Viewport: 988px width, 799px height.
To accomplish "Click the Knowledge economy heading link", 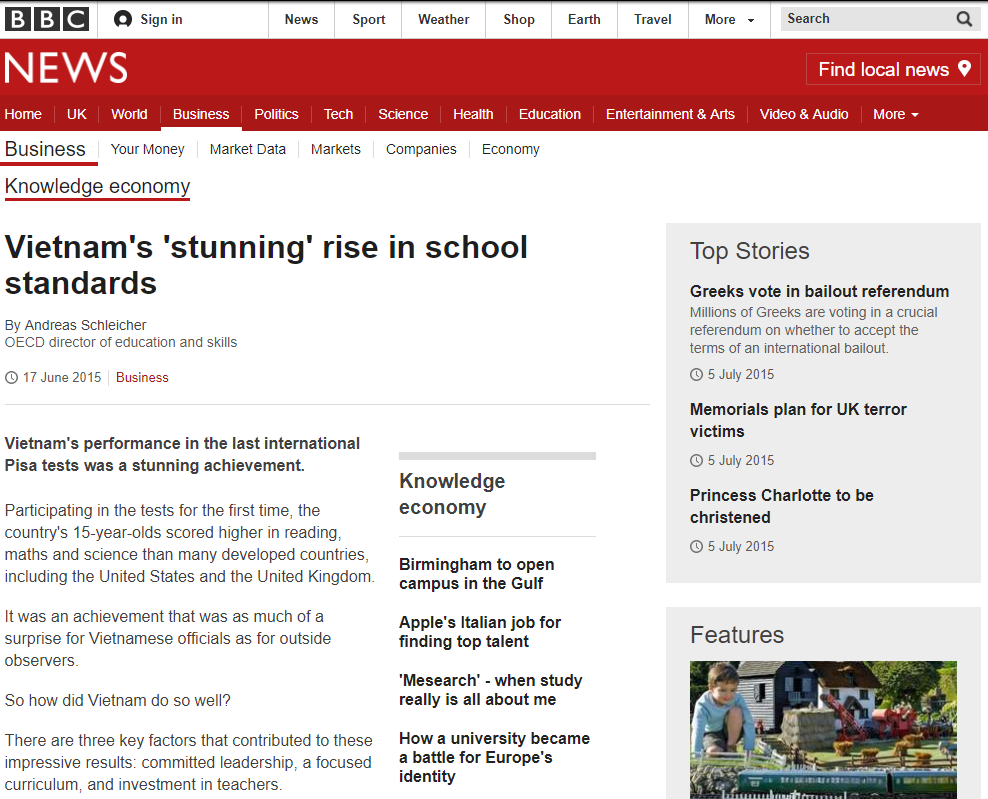I will pos(97,187).
